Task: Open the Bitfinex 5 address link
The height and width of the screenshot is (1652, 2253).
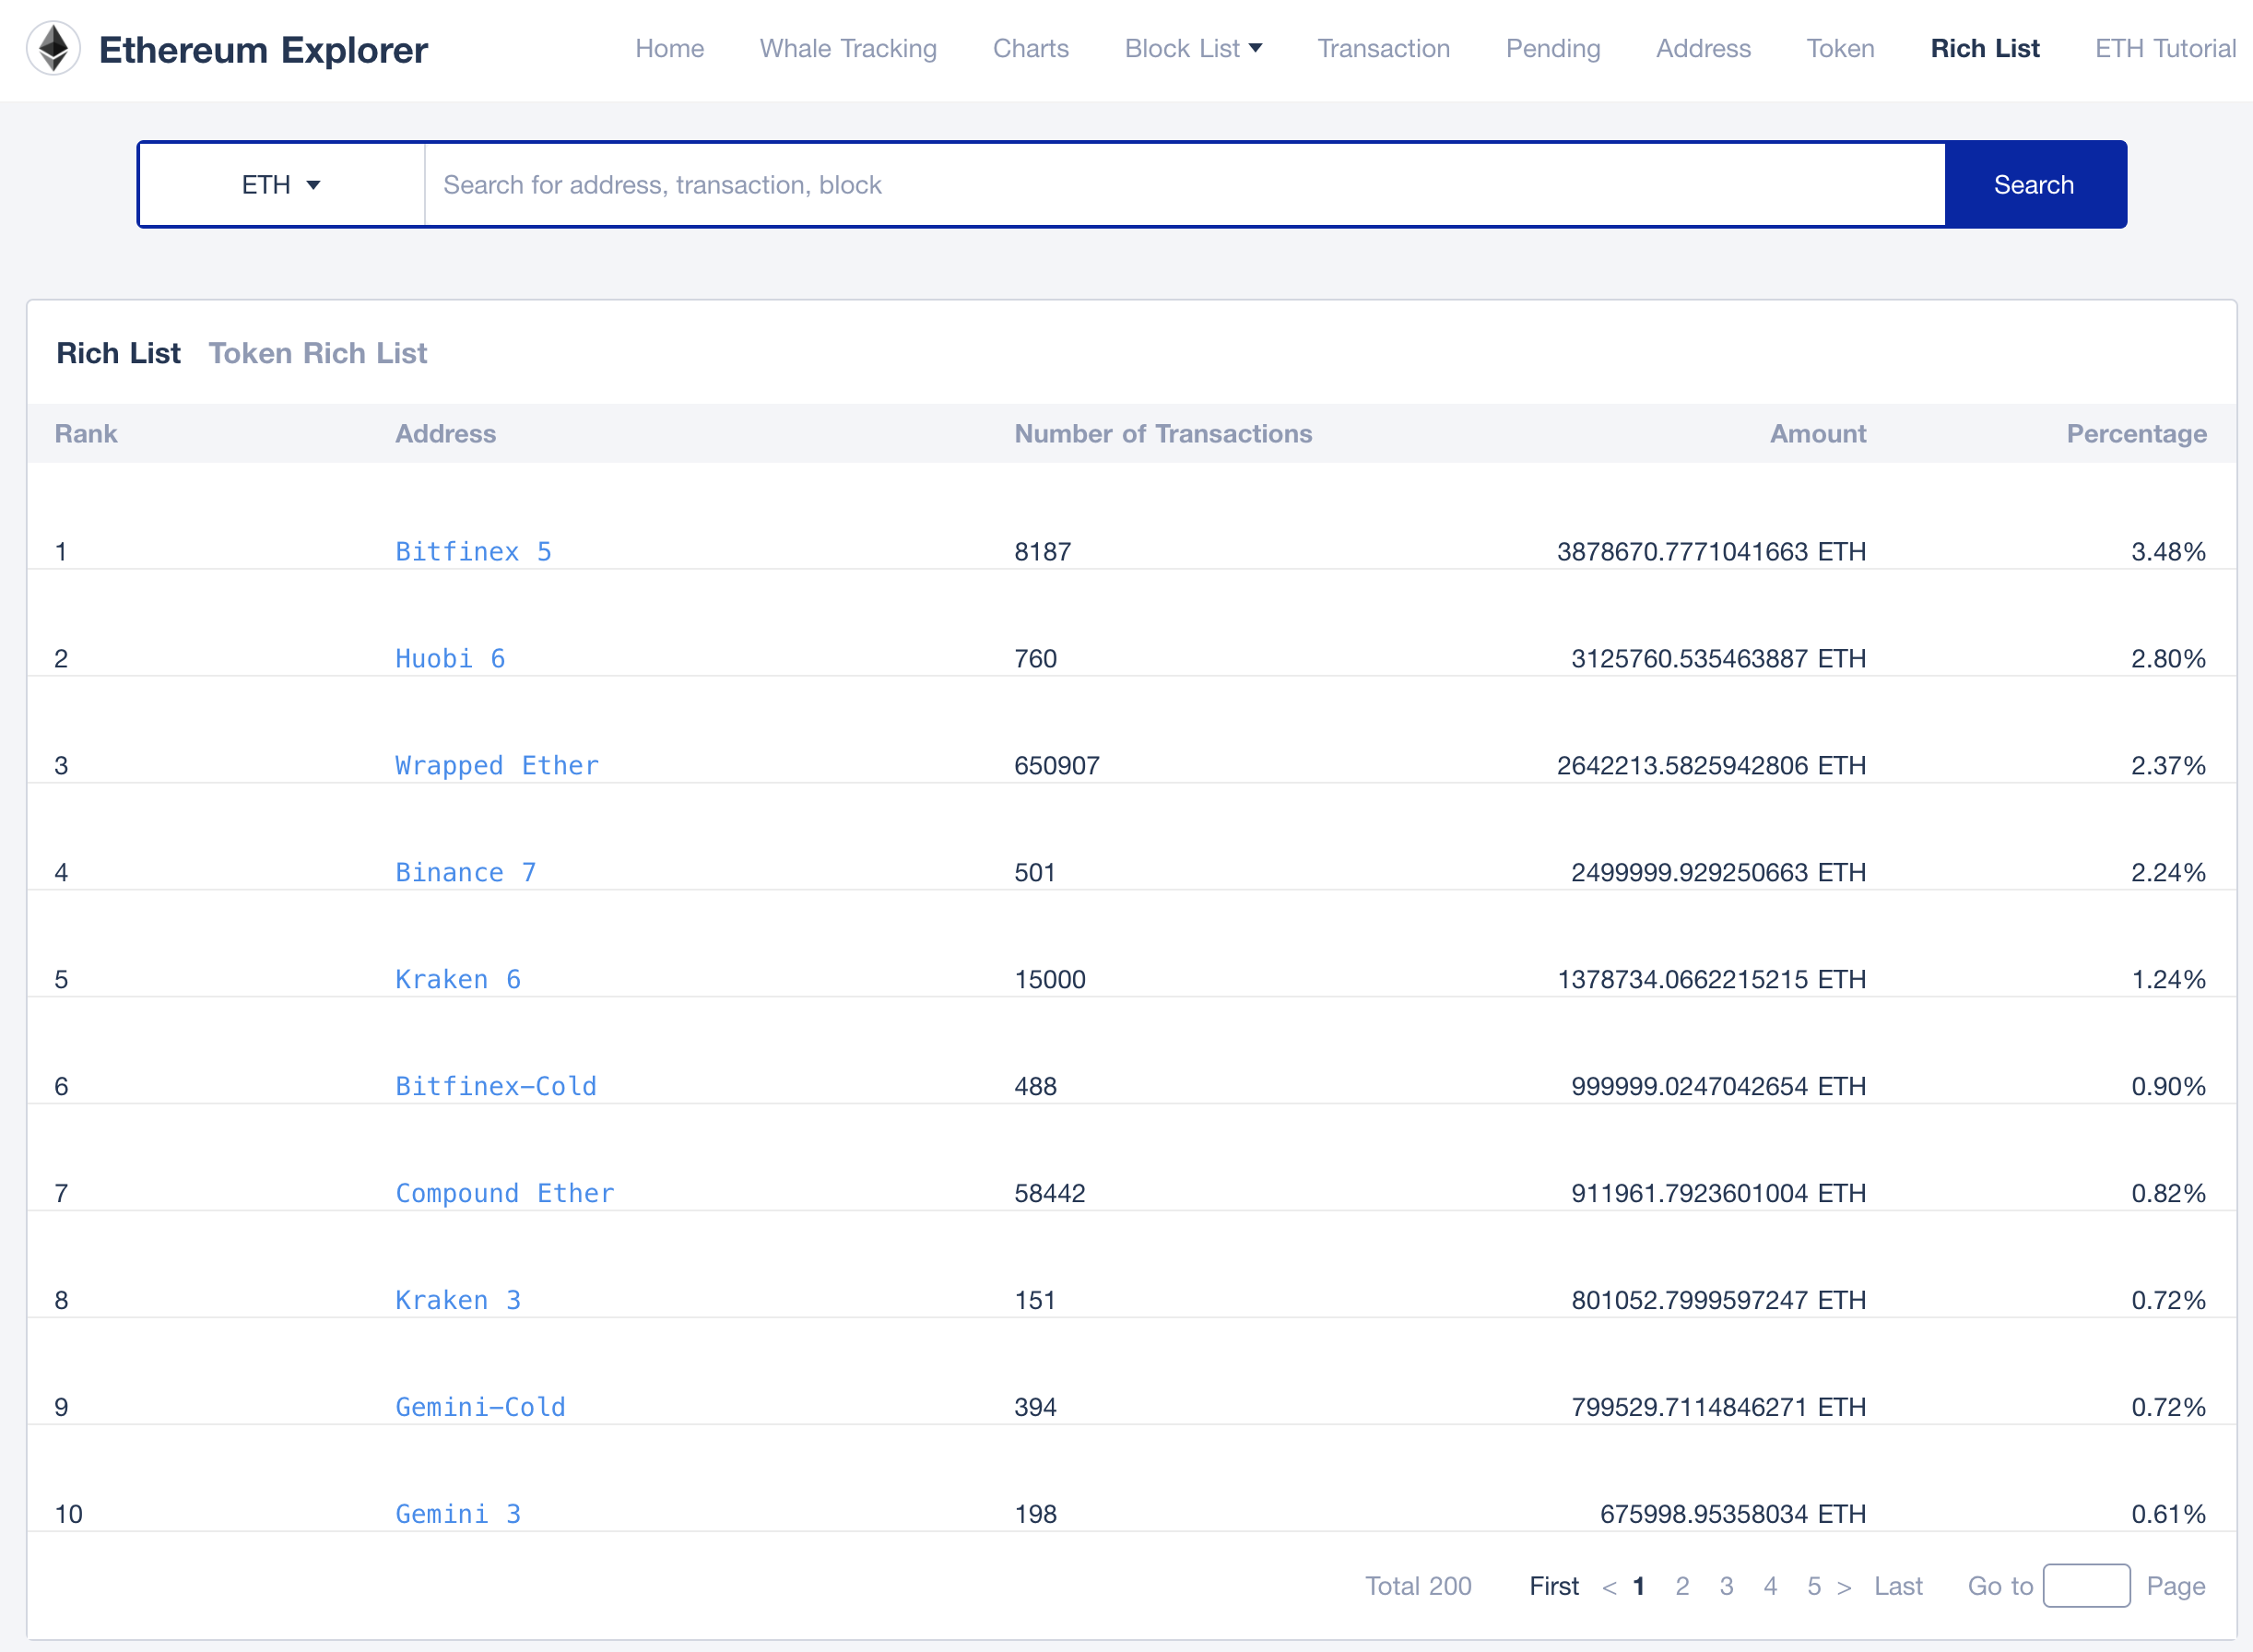Action: (473, 551)
